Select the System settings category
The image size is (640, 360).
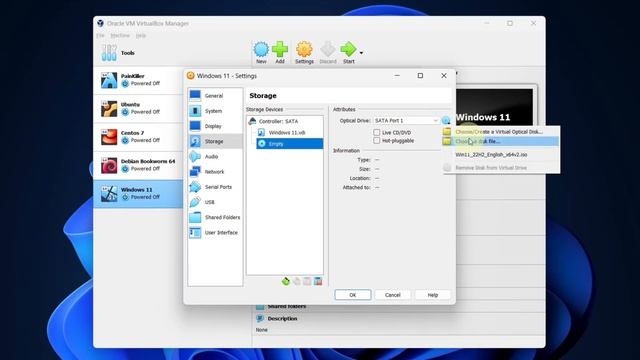[x=215, y=111]
